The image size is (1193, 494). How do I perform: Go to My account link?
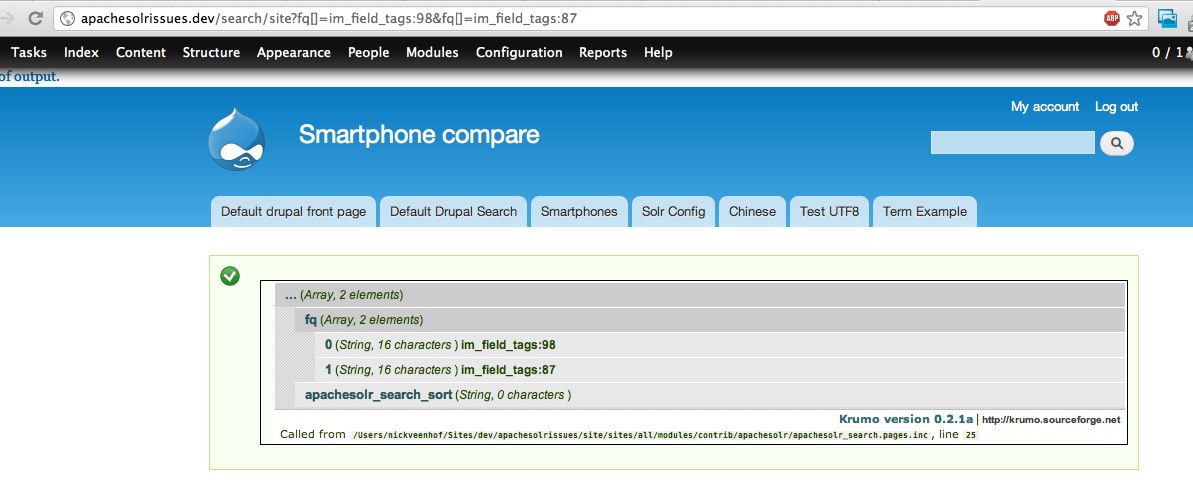coord(1045,107)
